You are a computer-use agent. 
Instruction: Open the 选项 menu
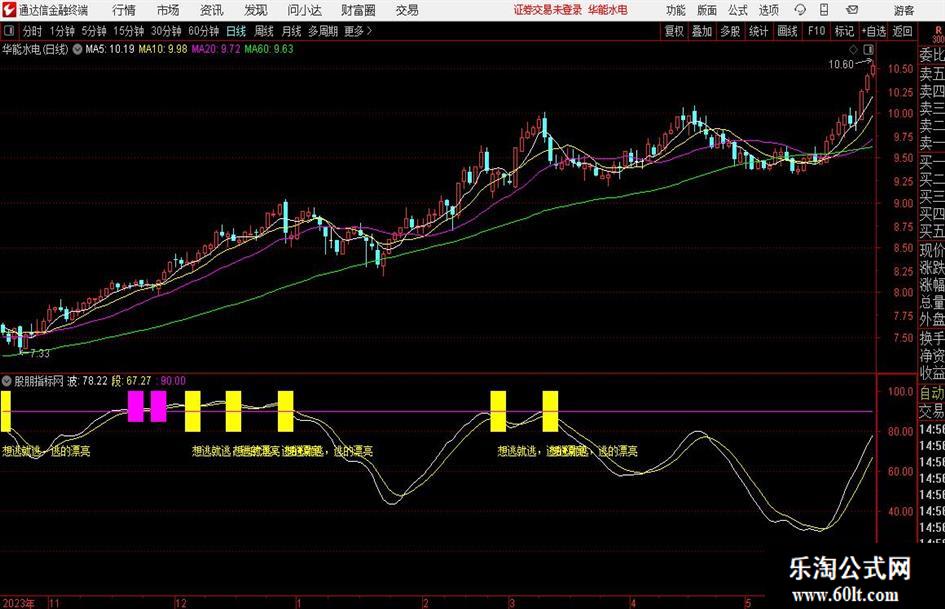(x=769, y=10)
